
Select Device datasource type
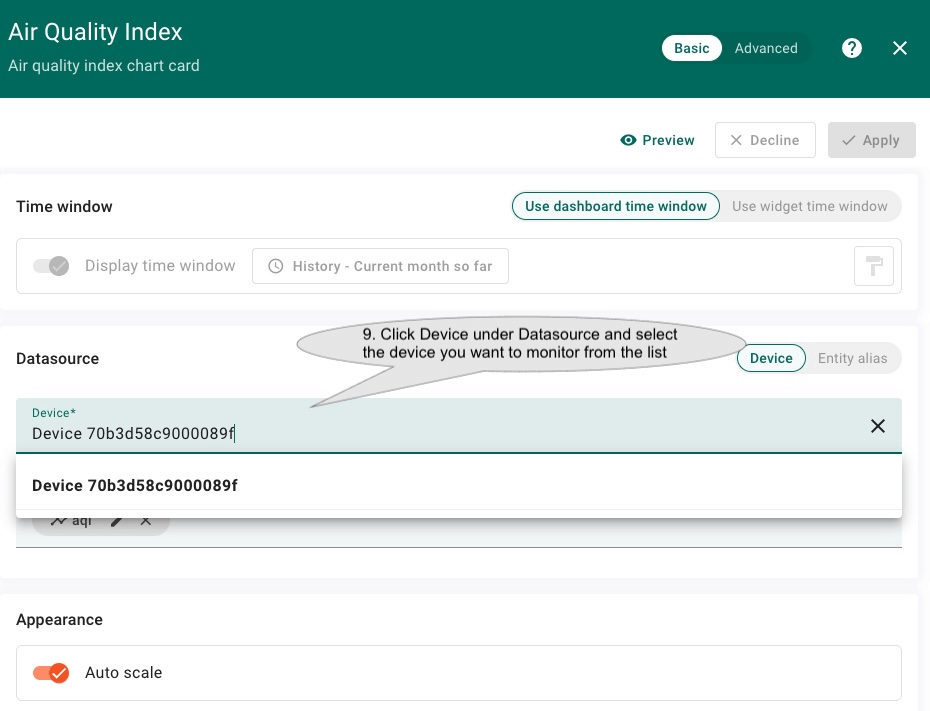pyautogui.click(x=771, y=358)
